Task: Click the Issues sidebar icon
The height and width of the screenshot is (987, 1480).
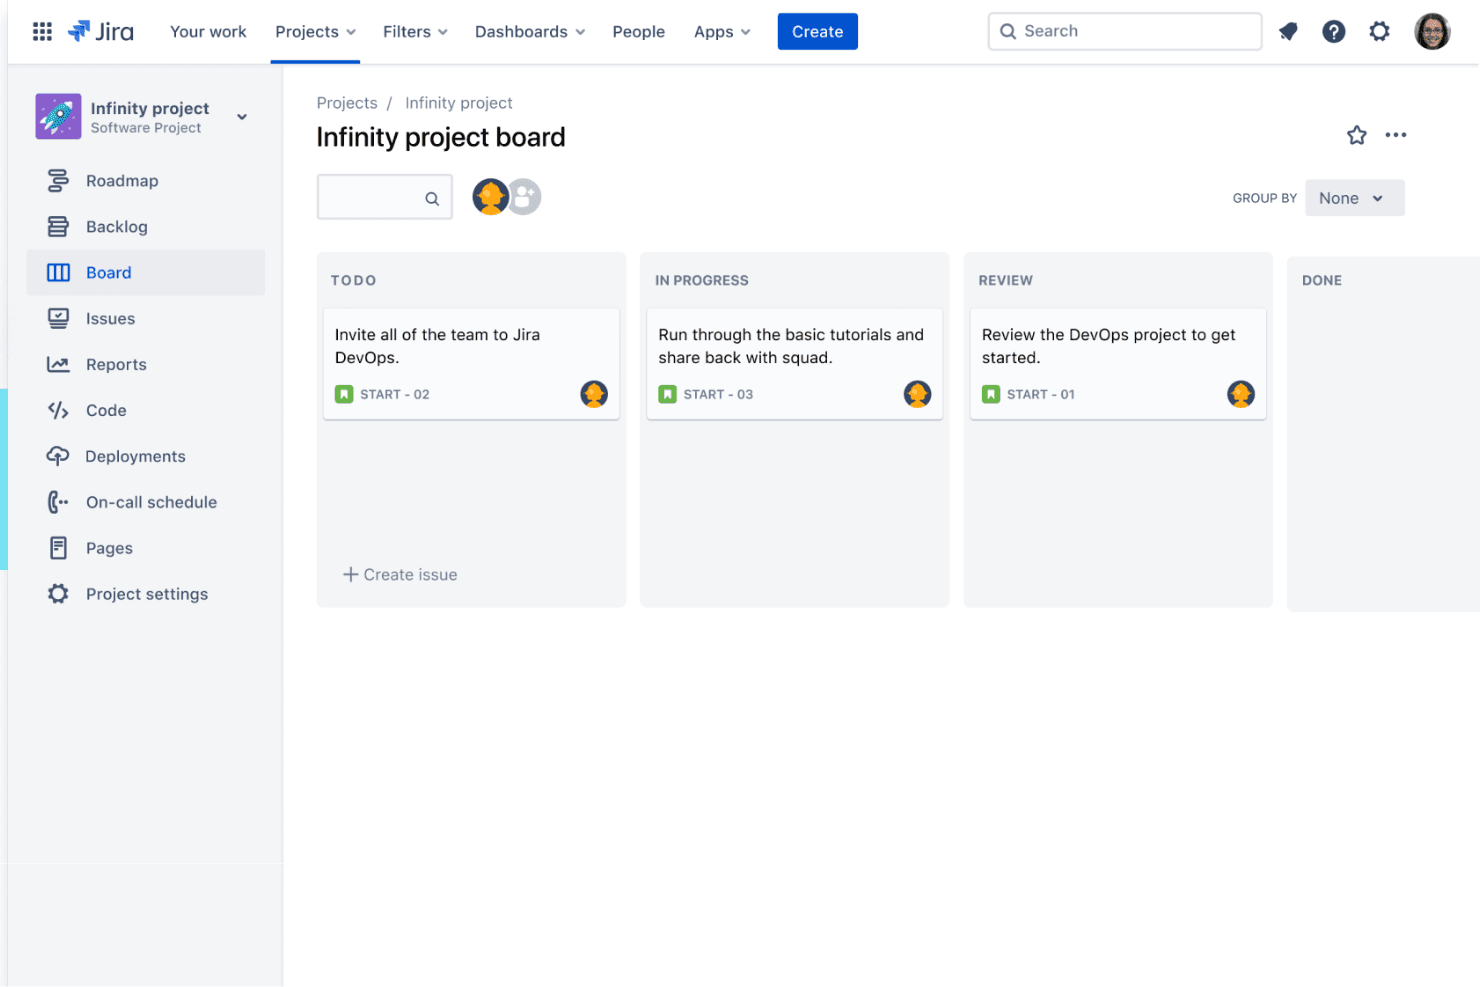Action: coord(58,319)
